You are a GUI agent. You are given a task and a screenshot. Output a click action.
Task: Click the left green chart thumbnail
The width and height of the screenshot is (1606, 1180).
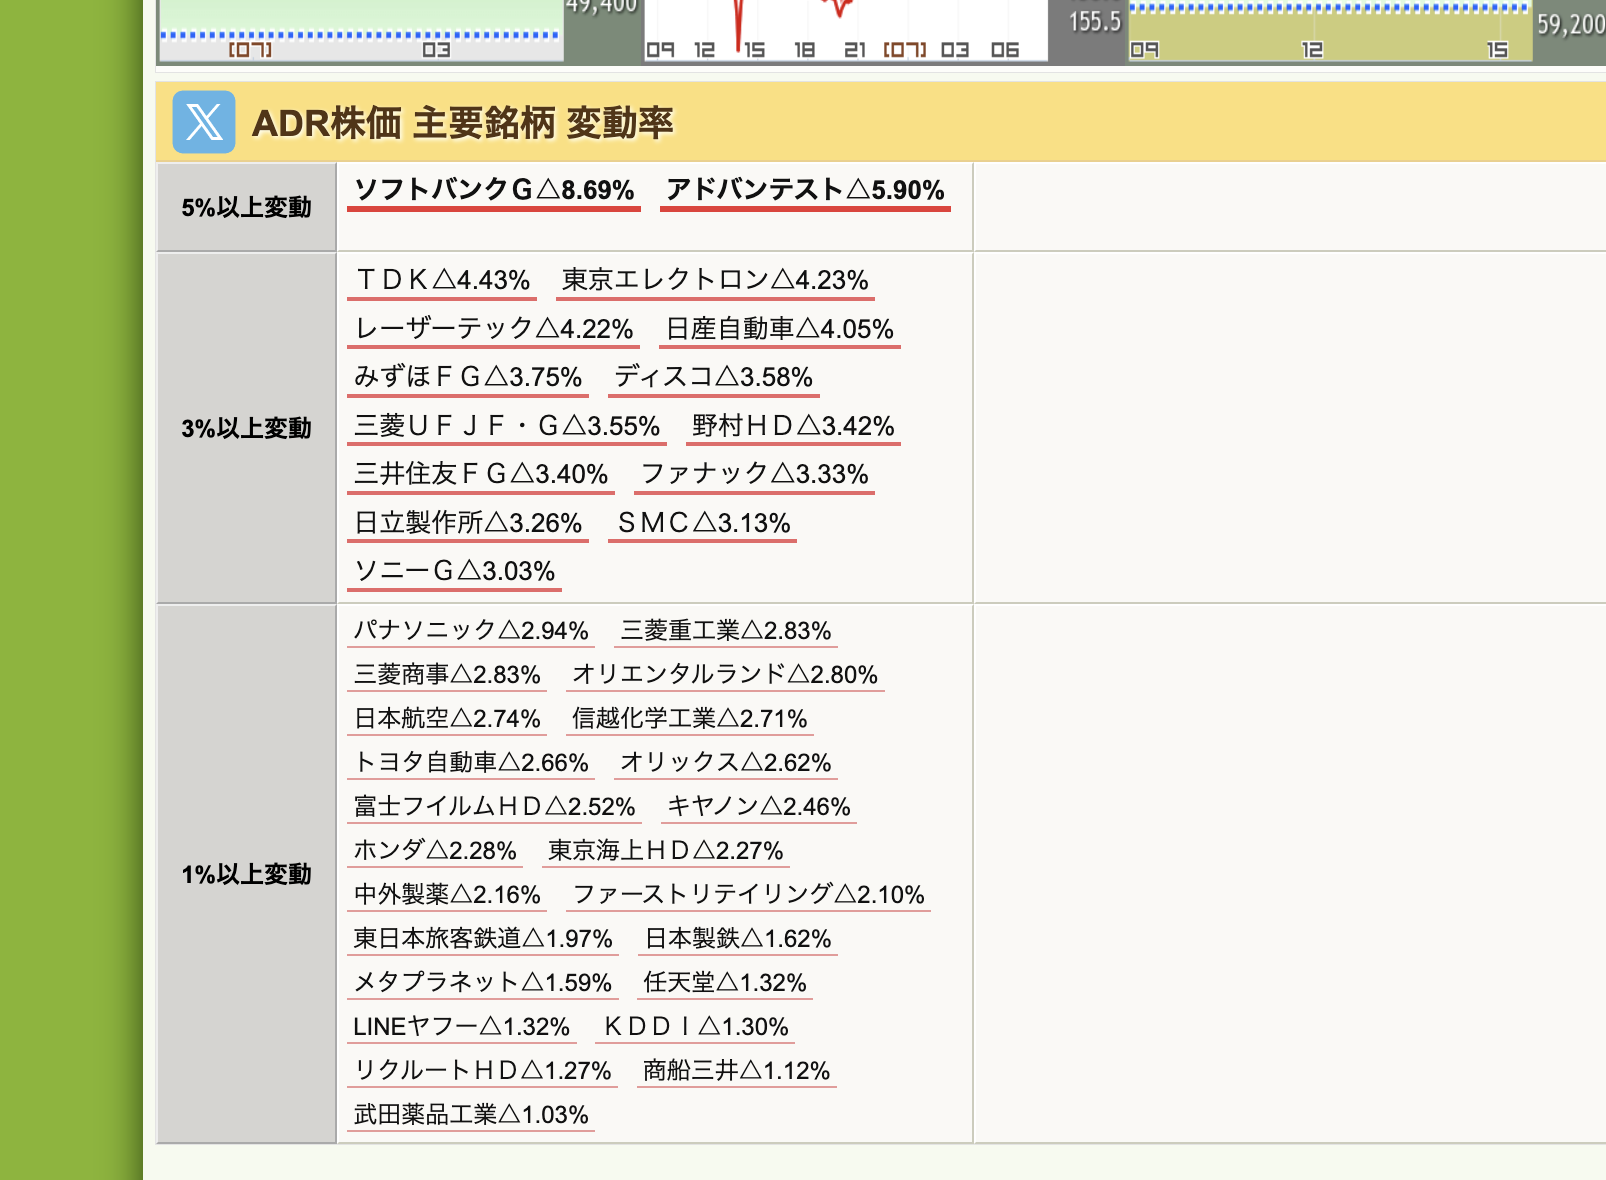361,31
